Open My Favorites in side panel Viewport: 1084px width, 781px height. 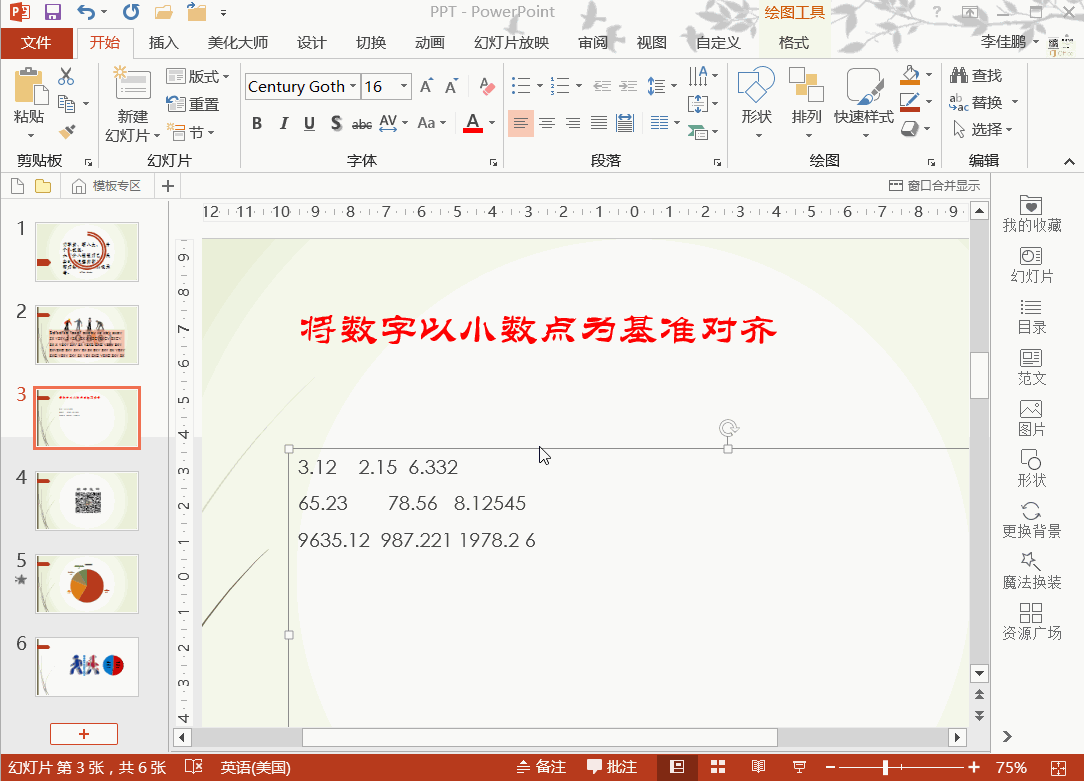[1031, 214]
